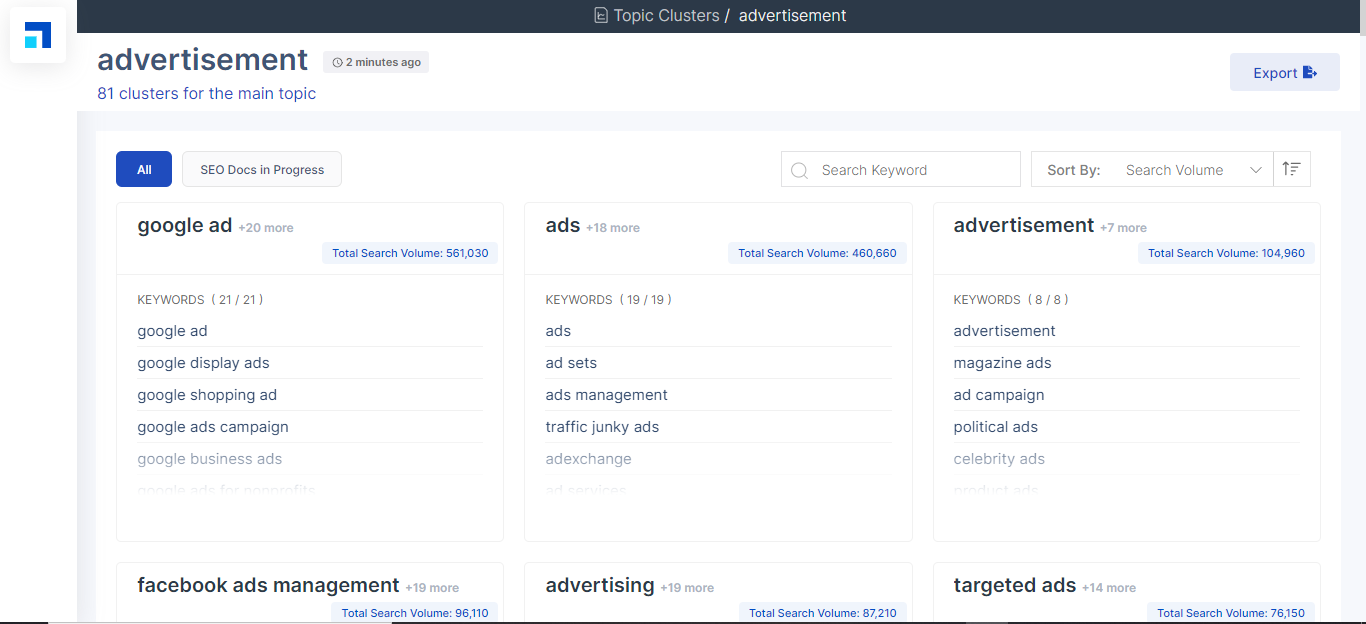Click the search magnifier icon

(799, 170)
